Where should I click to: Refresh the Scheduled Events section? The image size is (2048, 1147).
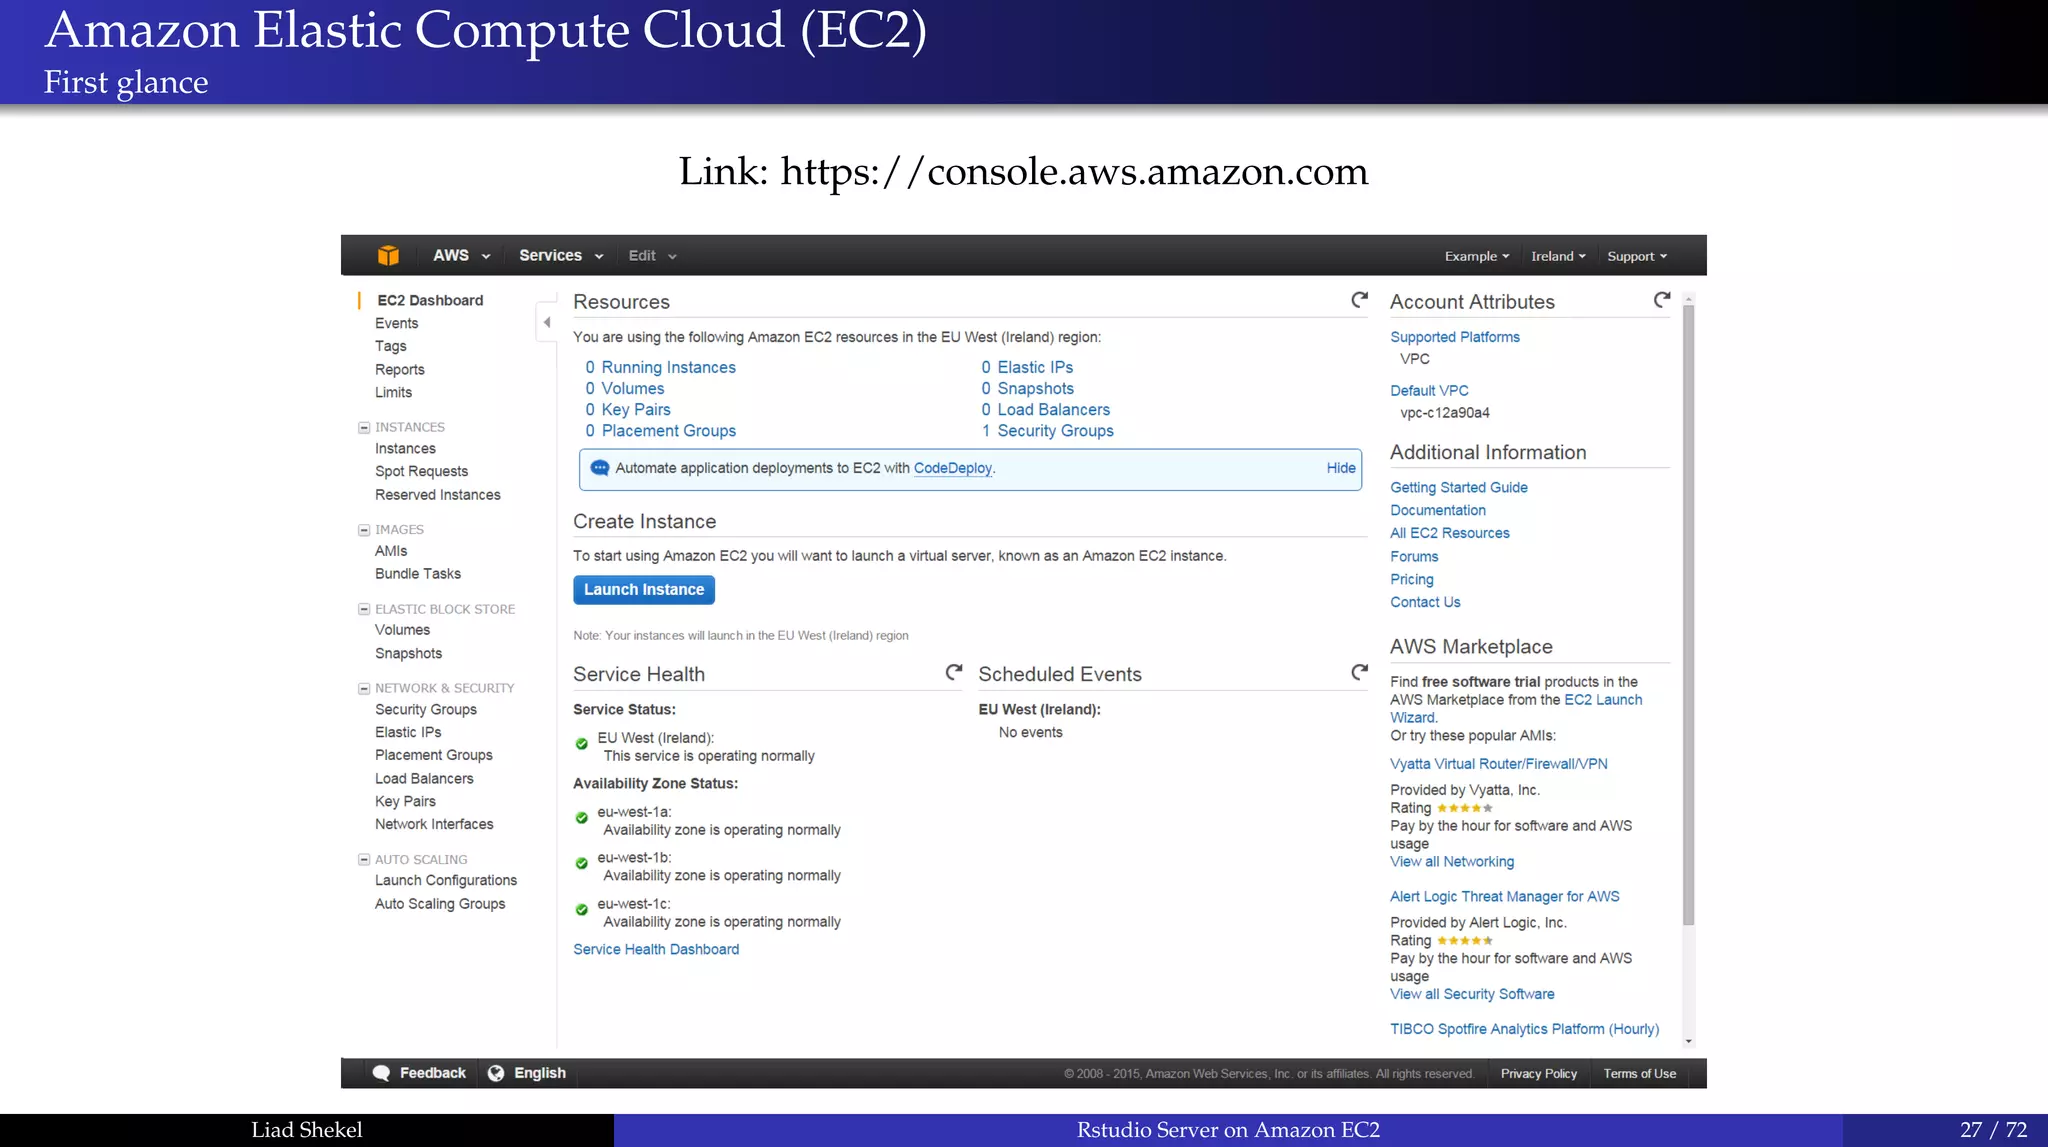click(x=1359, y=672)
